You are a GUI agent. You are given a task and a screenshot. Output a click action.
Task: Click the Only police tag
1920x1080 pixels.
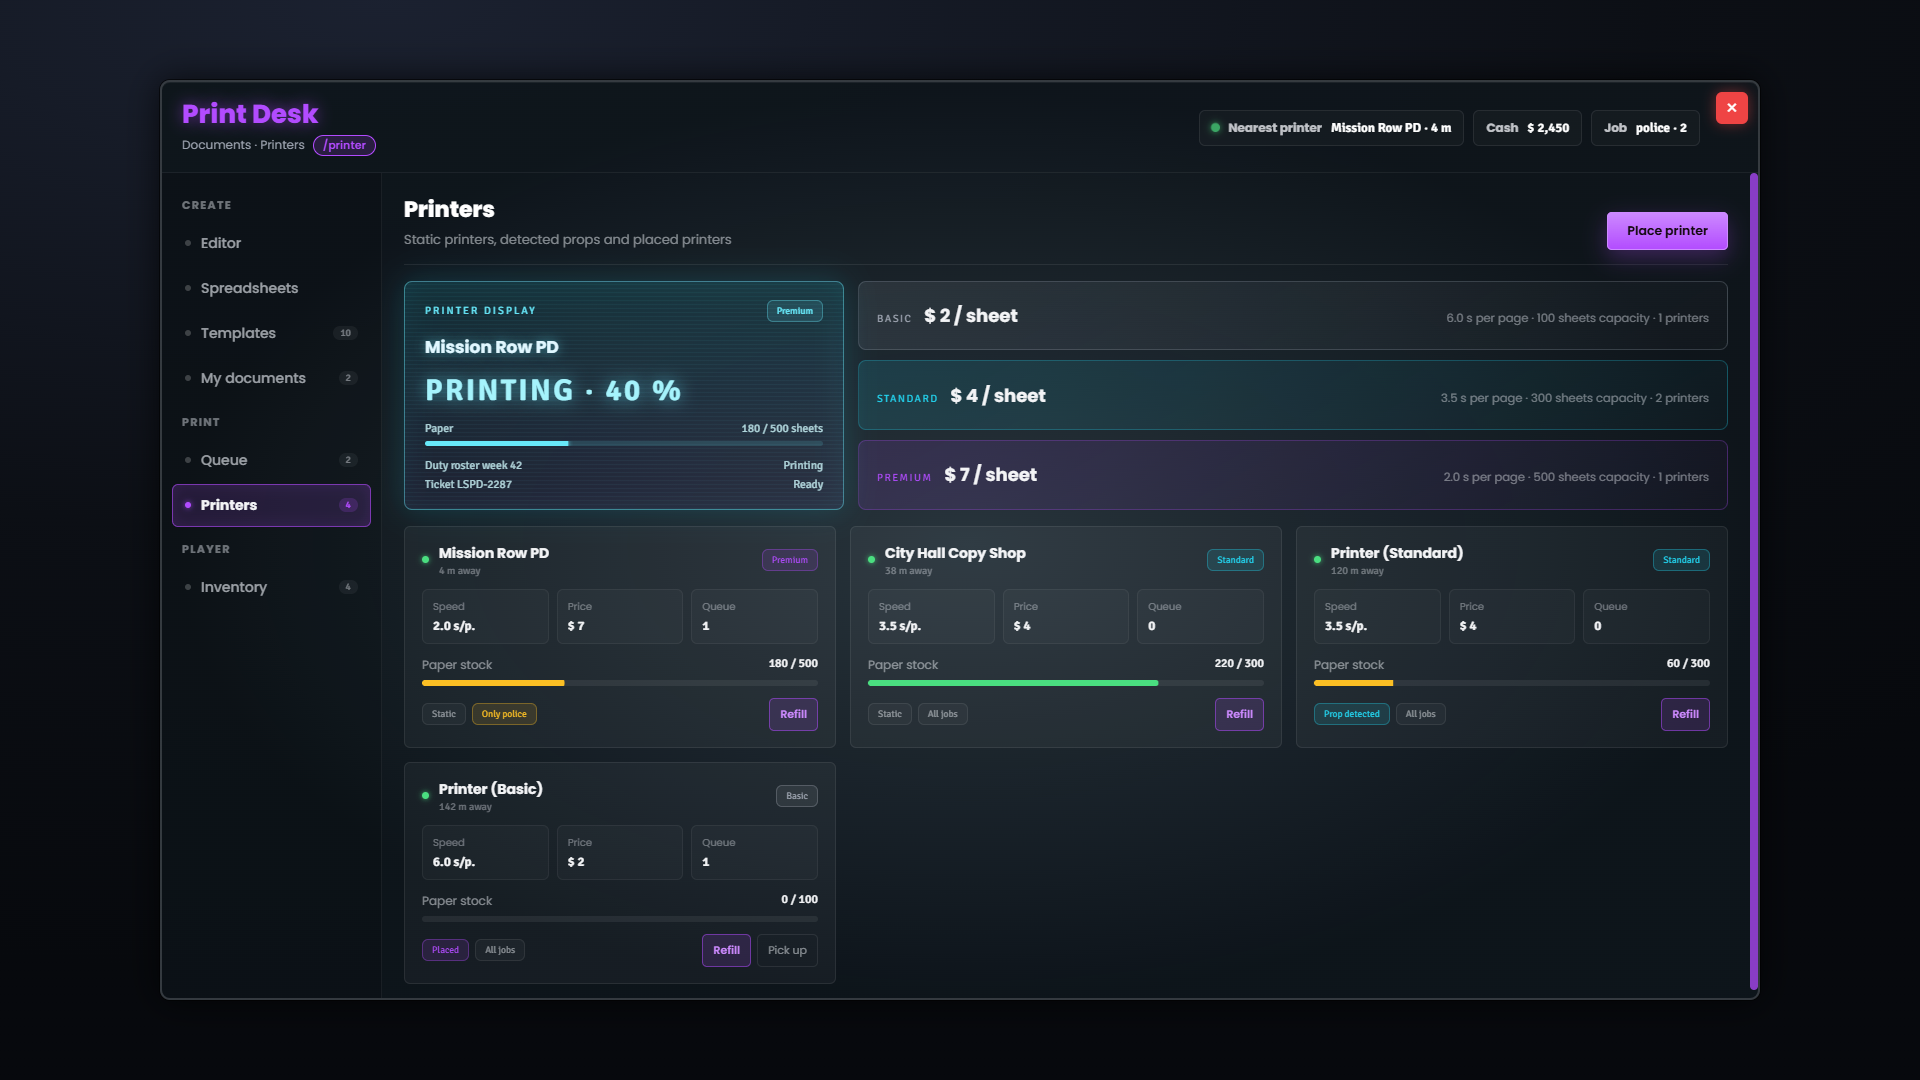coord(504,714)
